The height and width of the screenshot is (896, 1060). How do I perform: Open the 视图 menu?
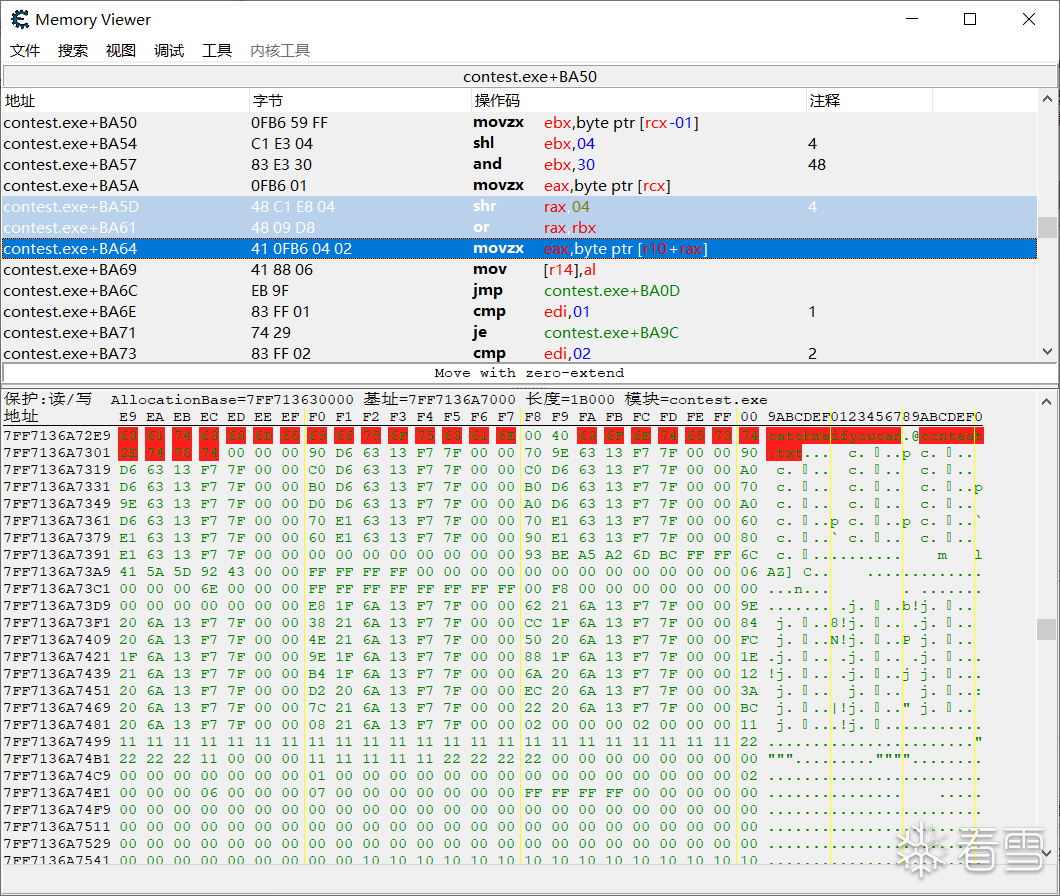click(x=121, y=51)
